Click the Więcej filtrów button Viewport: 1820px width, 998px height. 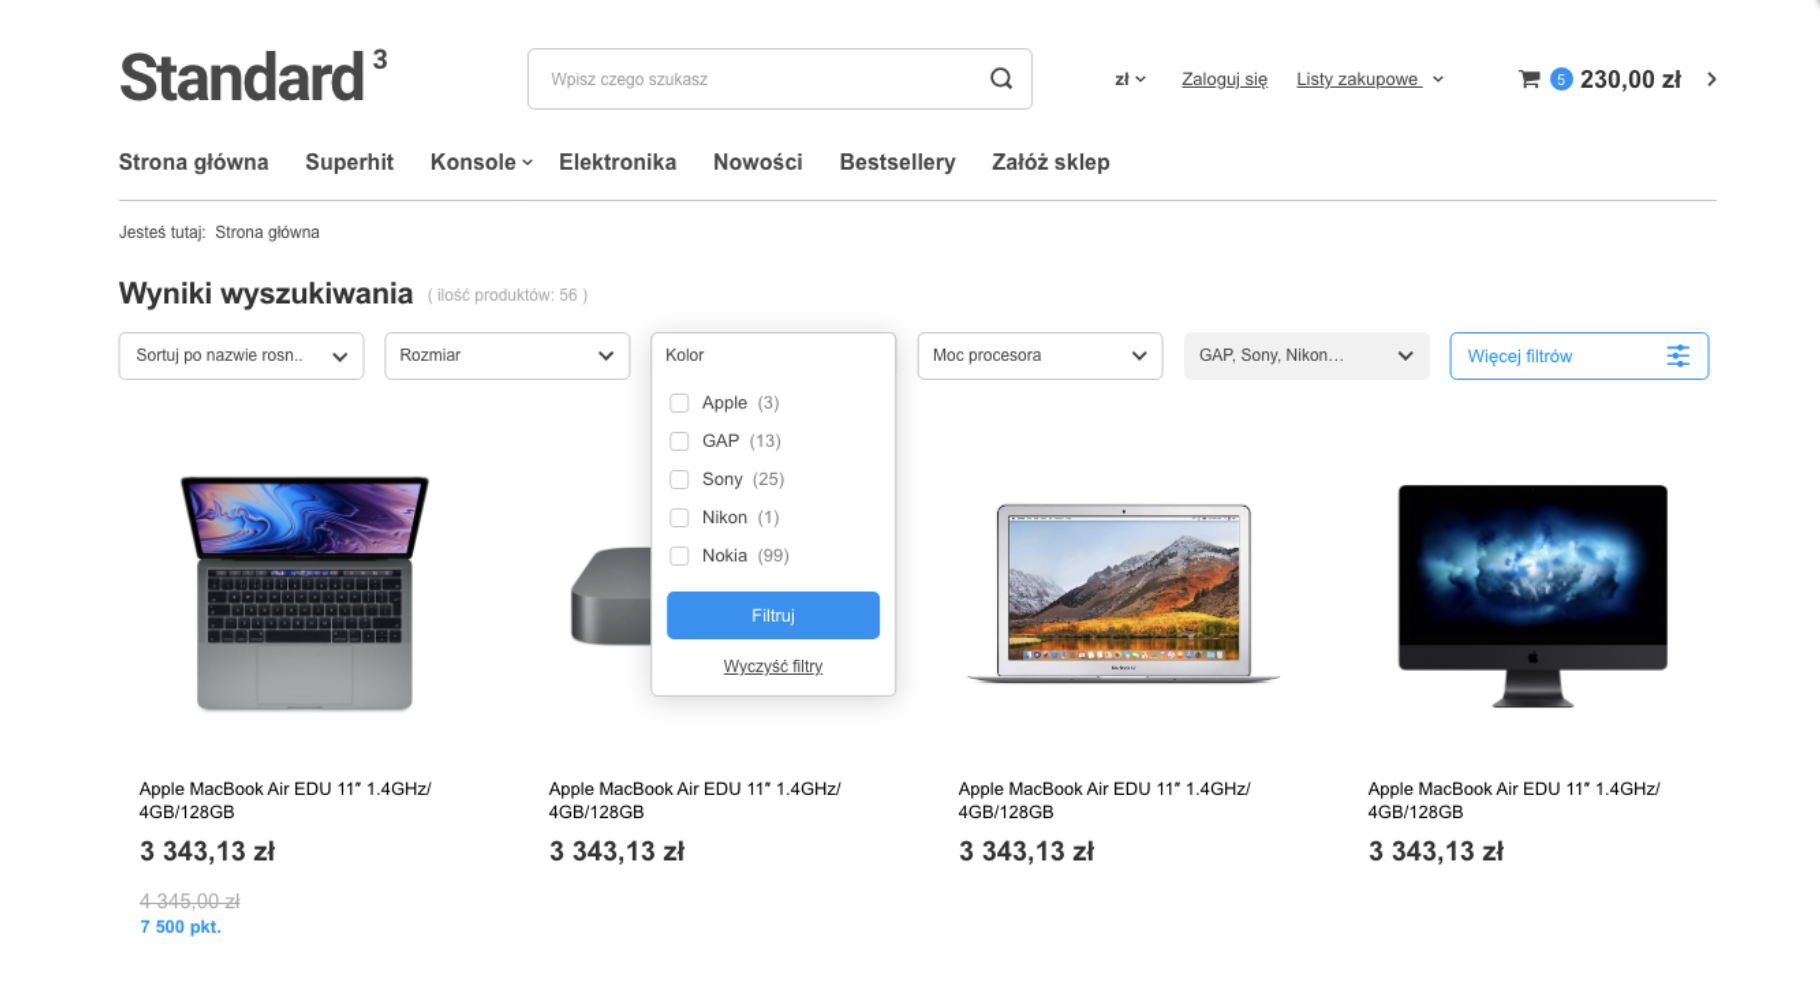pos(1579,356)
